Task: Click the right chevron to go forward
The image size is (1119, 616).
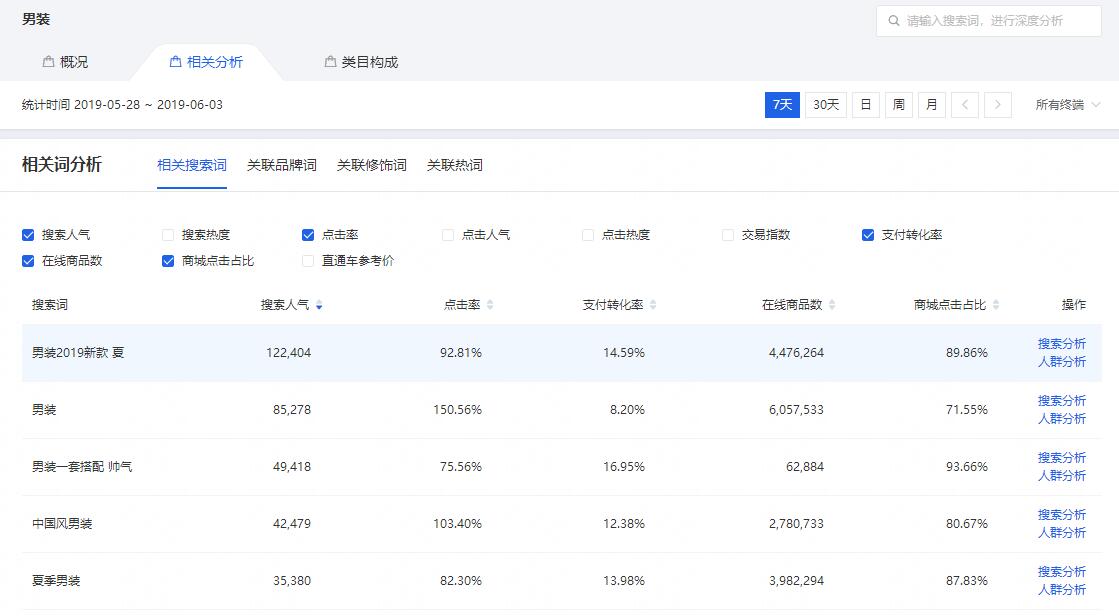Action: 997,104
